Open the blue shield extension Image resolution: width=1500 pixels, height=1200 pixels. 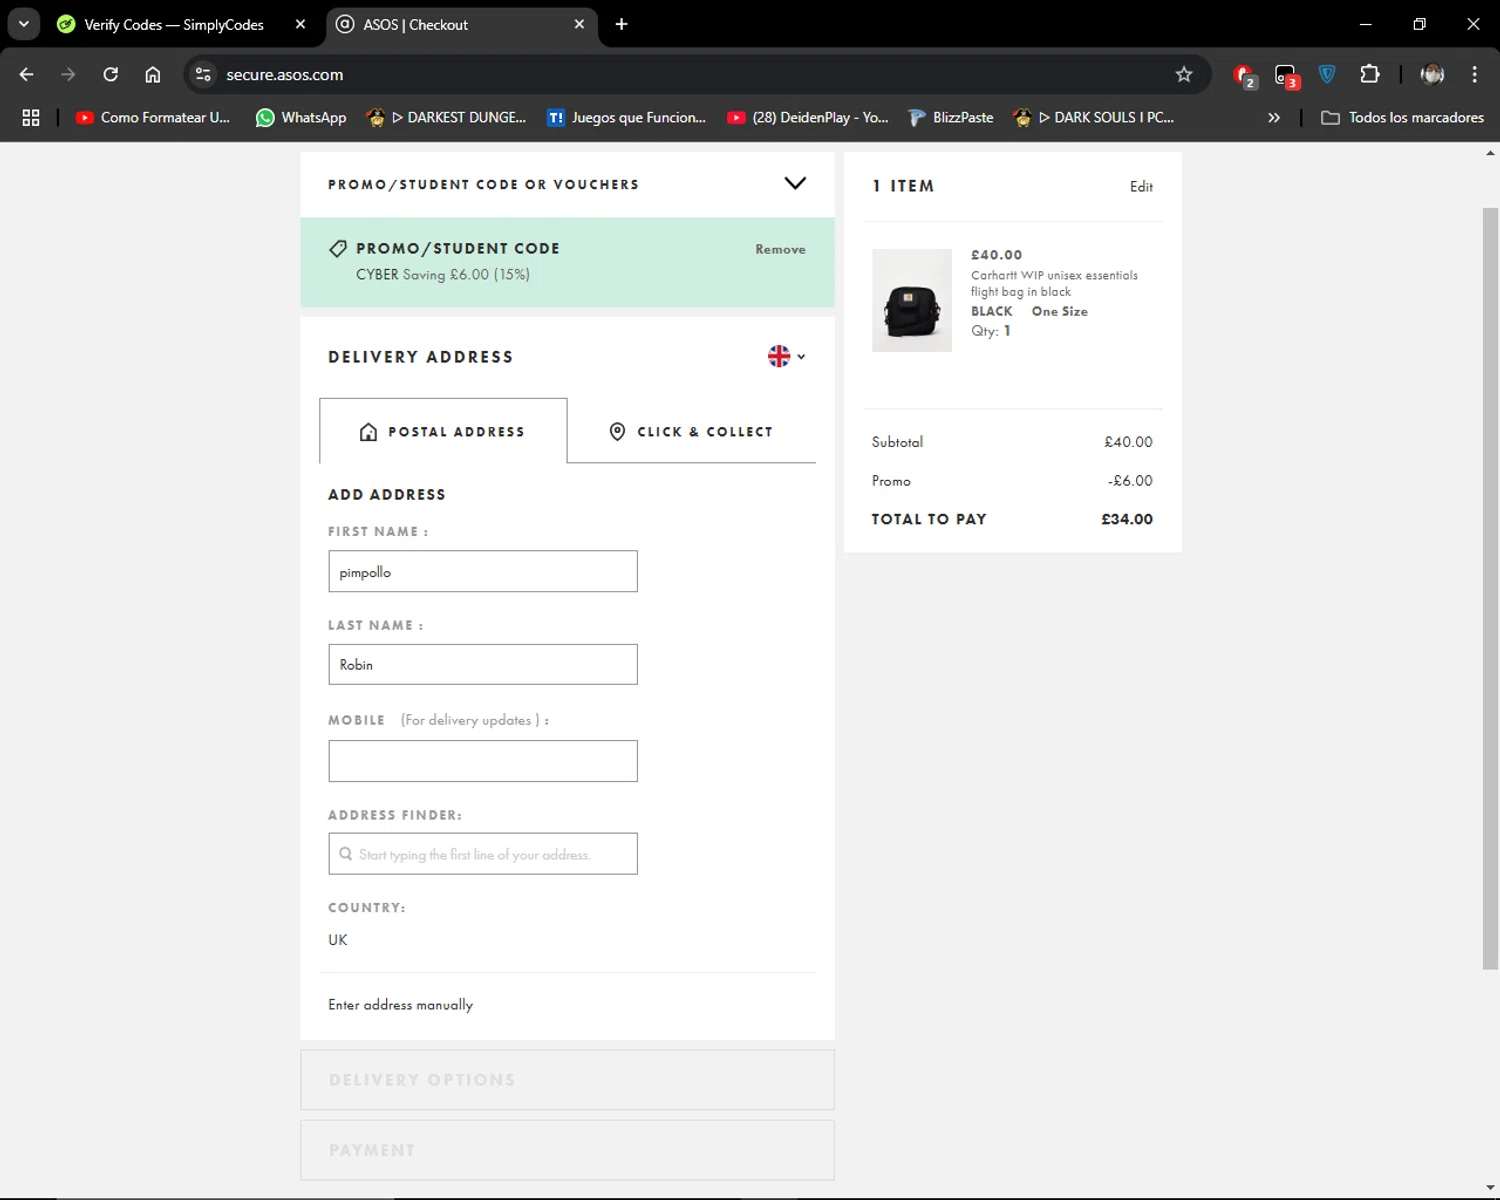(1327, 74)
